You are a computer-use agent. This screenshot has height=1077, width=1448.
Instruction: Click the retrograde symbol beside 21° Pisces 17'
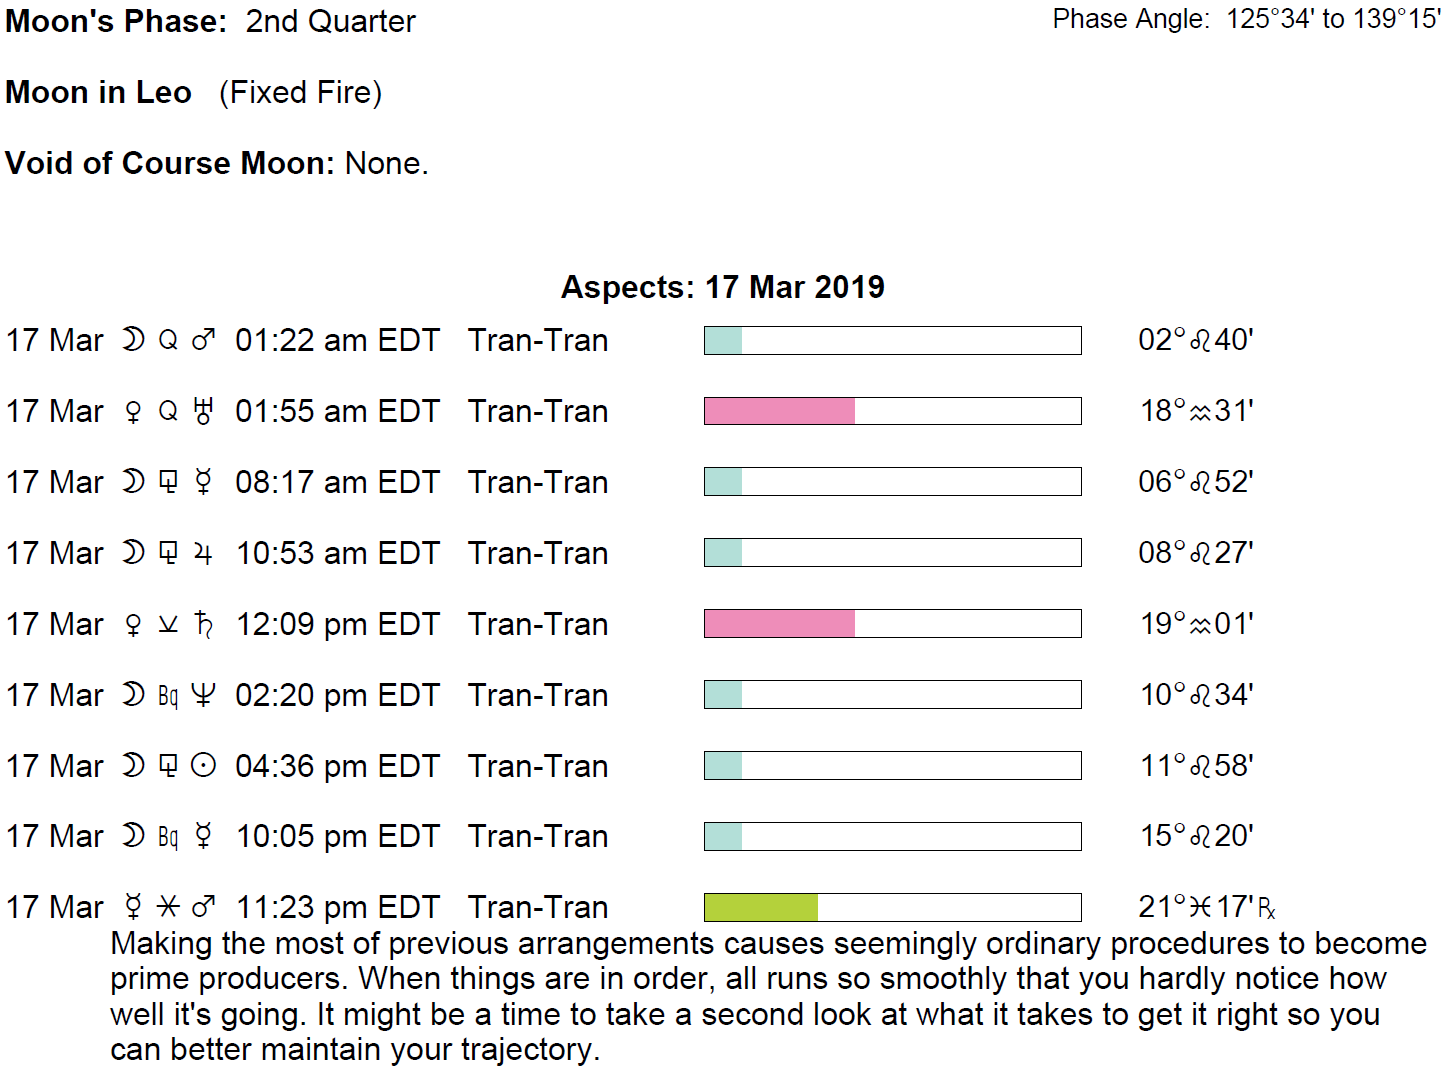(1266, 908)
